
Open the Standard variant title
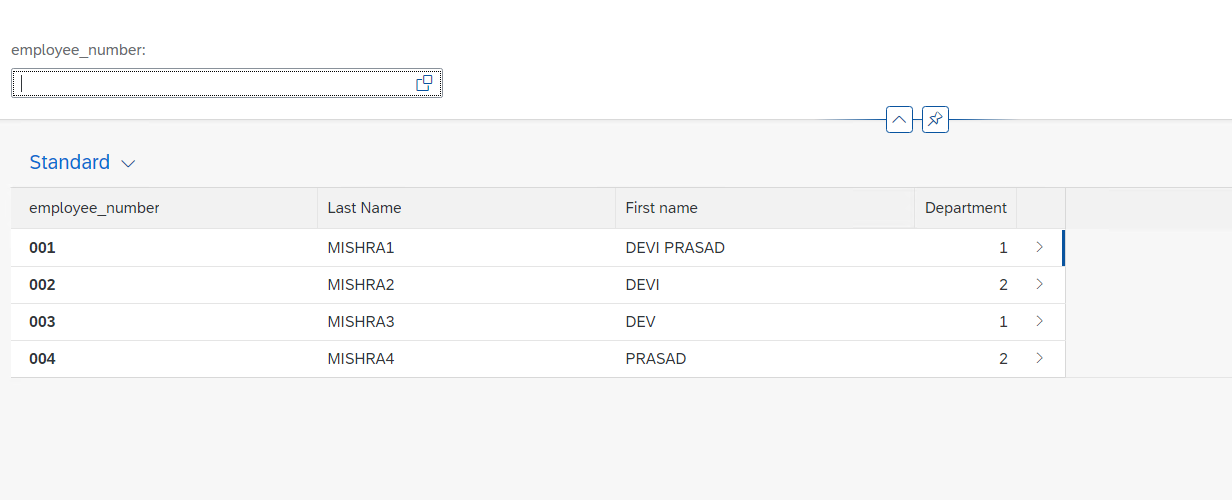70,162
